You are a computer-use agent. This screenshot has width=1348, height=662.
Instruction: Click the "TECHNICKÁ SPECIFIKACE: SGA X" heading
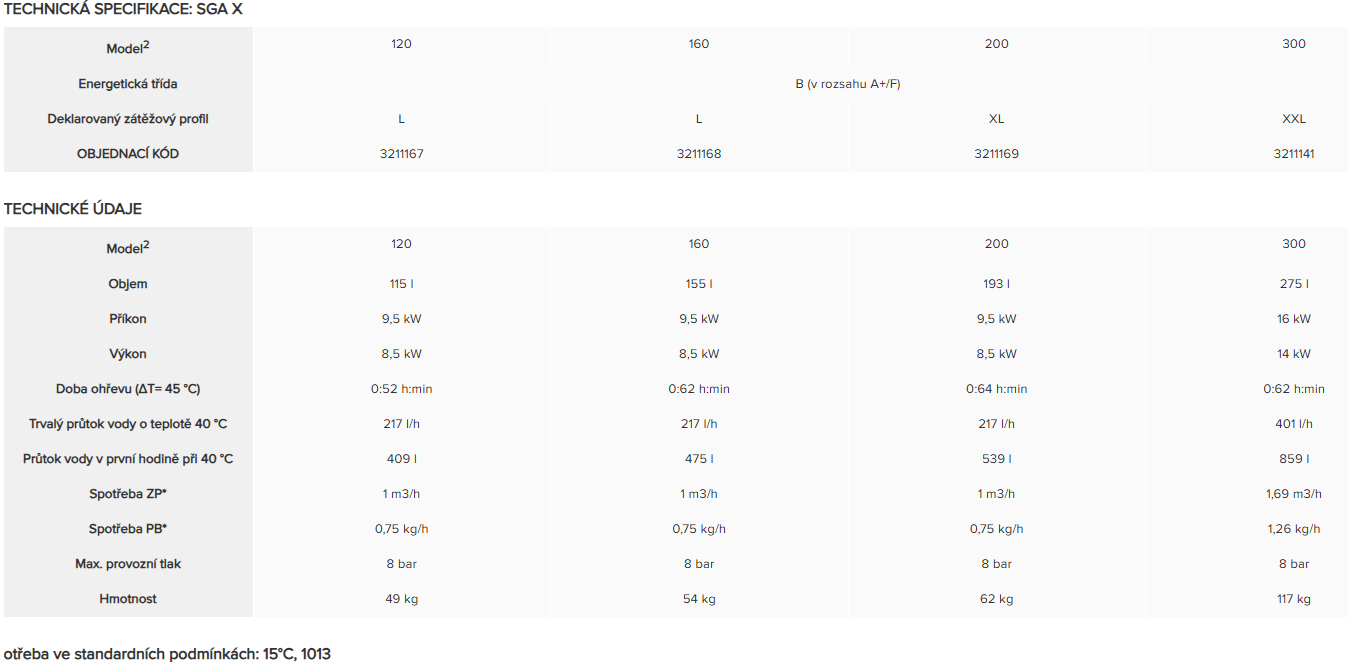tap(123, 9)
